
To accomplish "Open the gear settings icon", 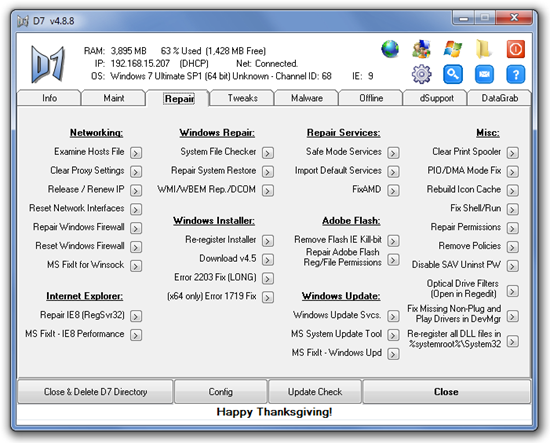I will point(421,74).
